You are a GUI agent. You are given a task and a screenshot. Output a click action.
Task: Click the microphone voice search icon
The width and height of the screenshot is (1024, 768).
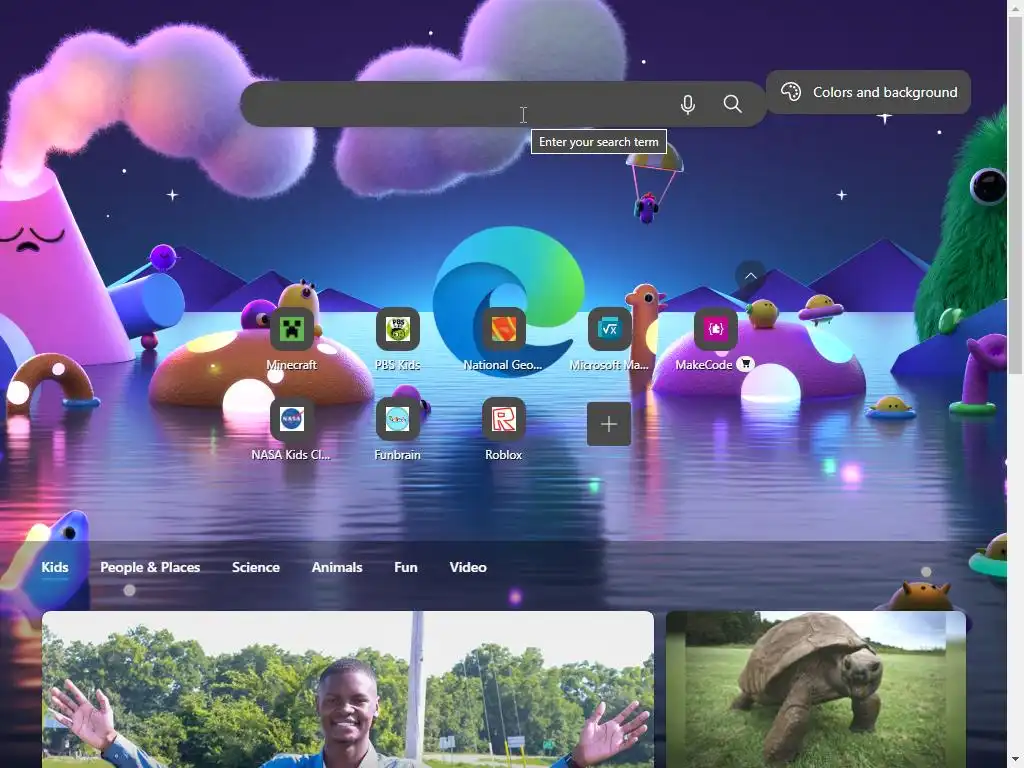[687, 104]
